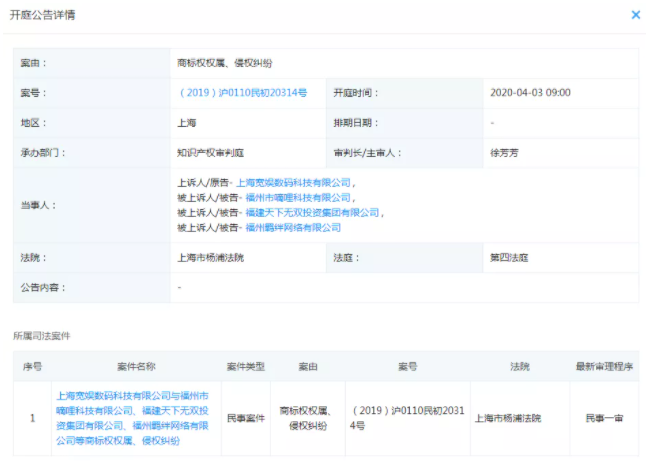
Task: Close the 开庭公告详情 dialog
Action: (636, 15)
